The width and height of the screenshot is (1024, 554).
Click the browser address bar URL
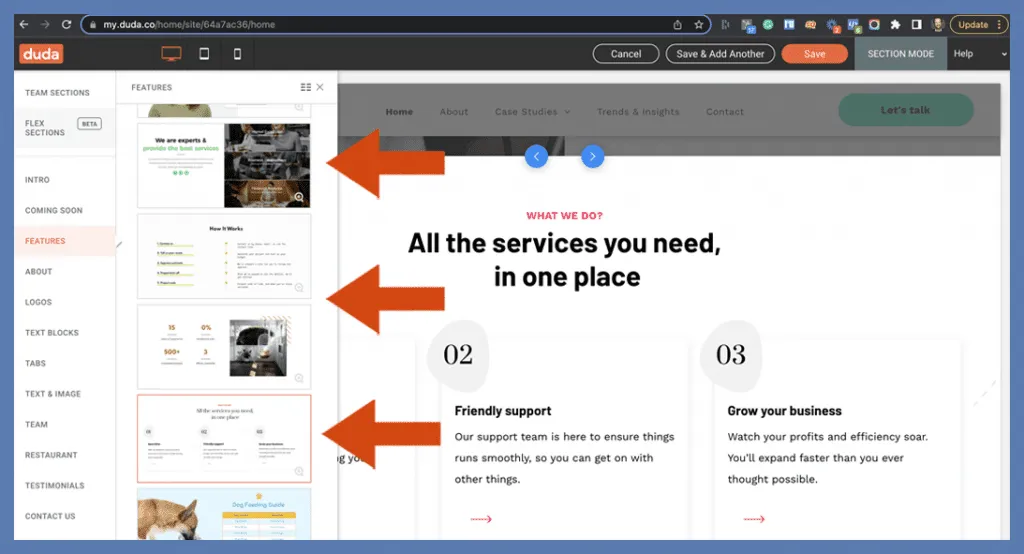[189, 24]
